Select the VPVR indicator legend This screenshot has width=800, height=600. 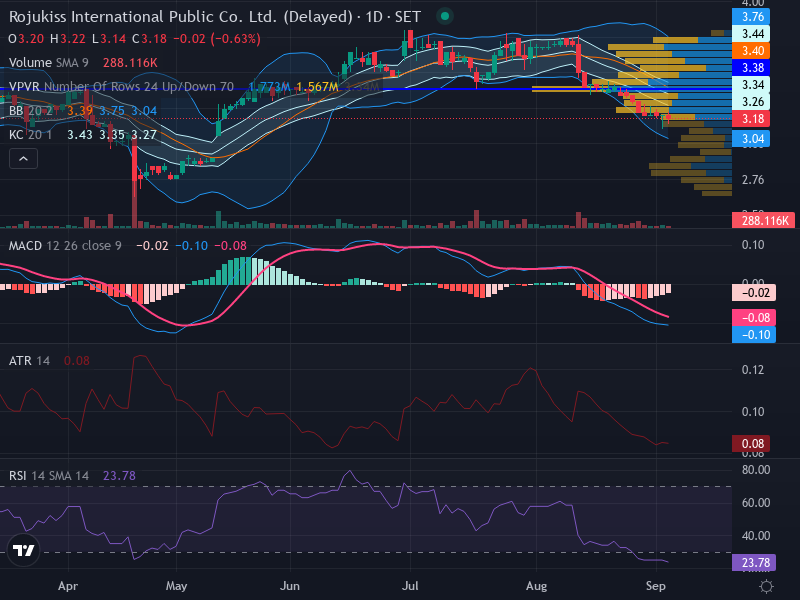click(121, 87)
